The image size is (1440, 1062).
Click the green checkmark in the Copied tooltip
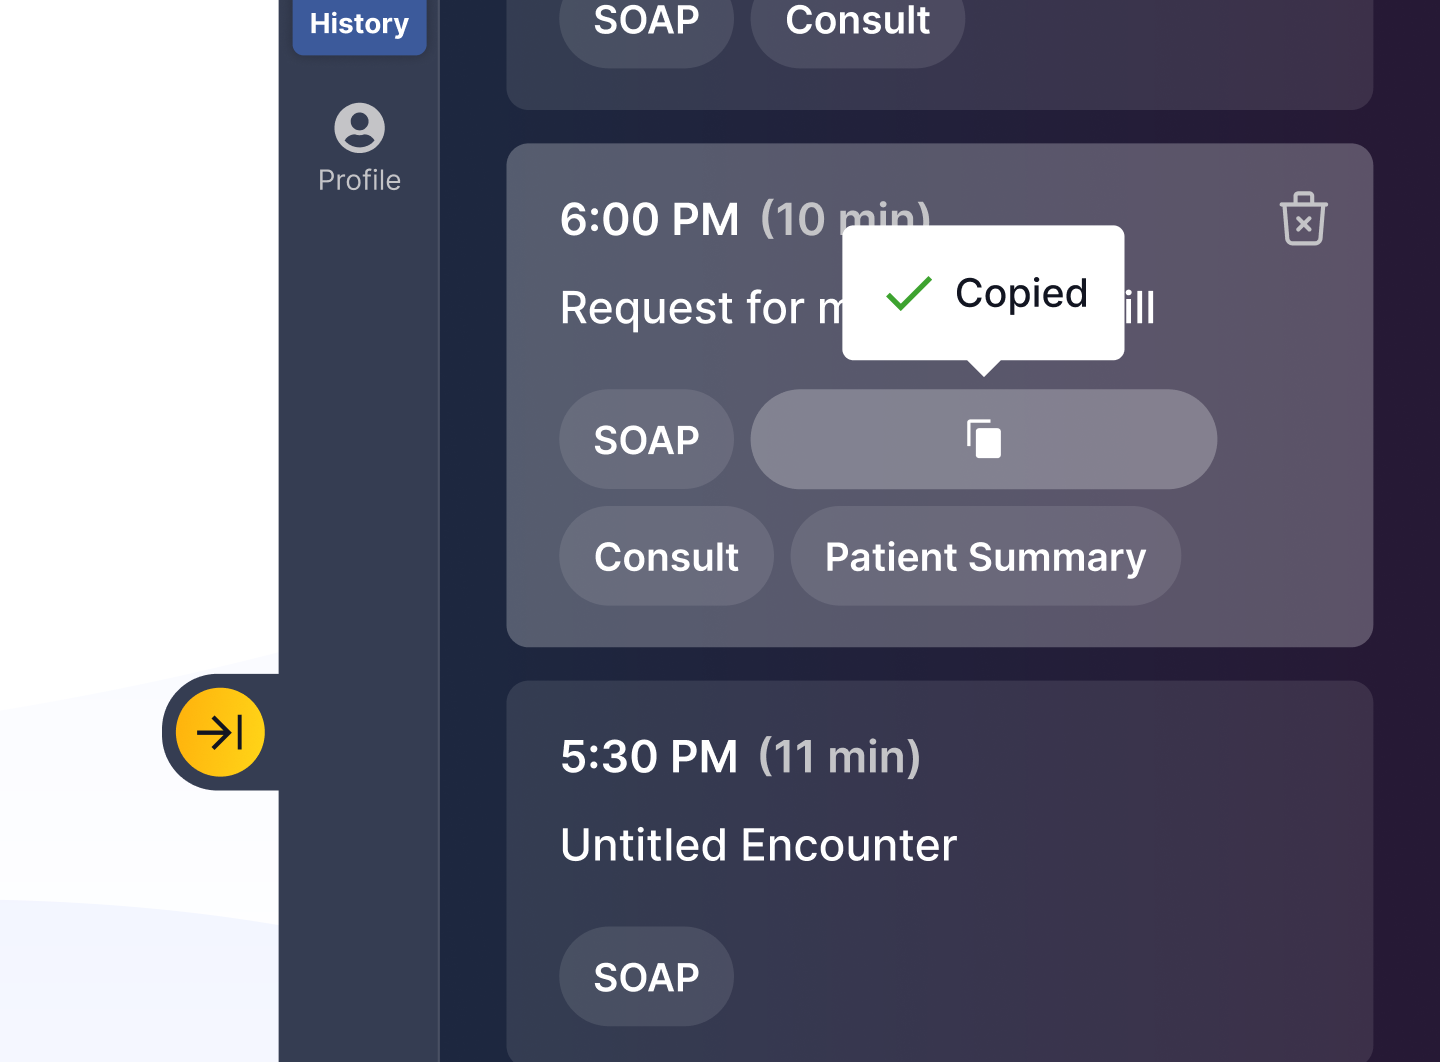908,293
